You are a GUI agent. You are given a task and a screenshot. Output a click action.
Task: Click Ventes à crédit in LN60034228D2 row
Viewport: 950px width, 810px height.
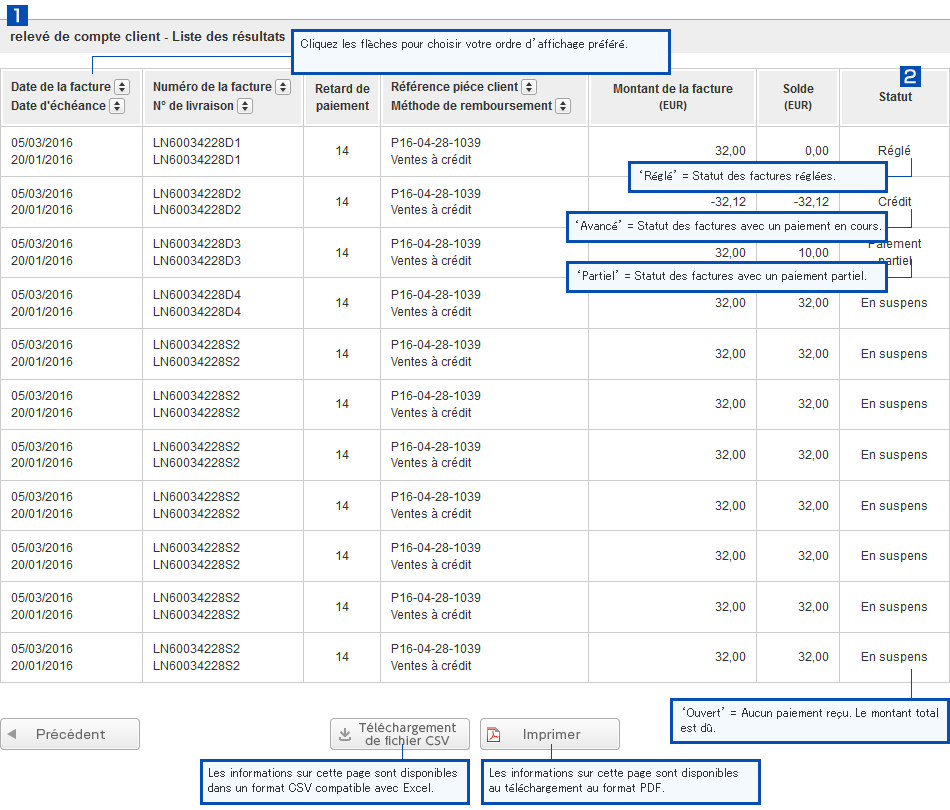coord(431,210)
